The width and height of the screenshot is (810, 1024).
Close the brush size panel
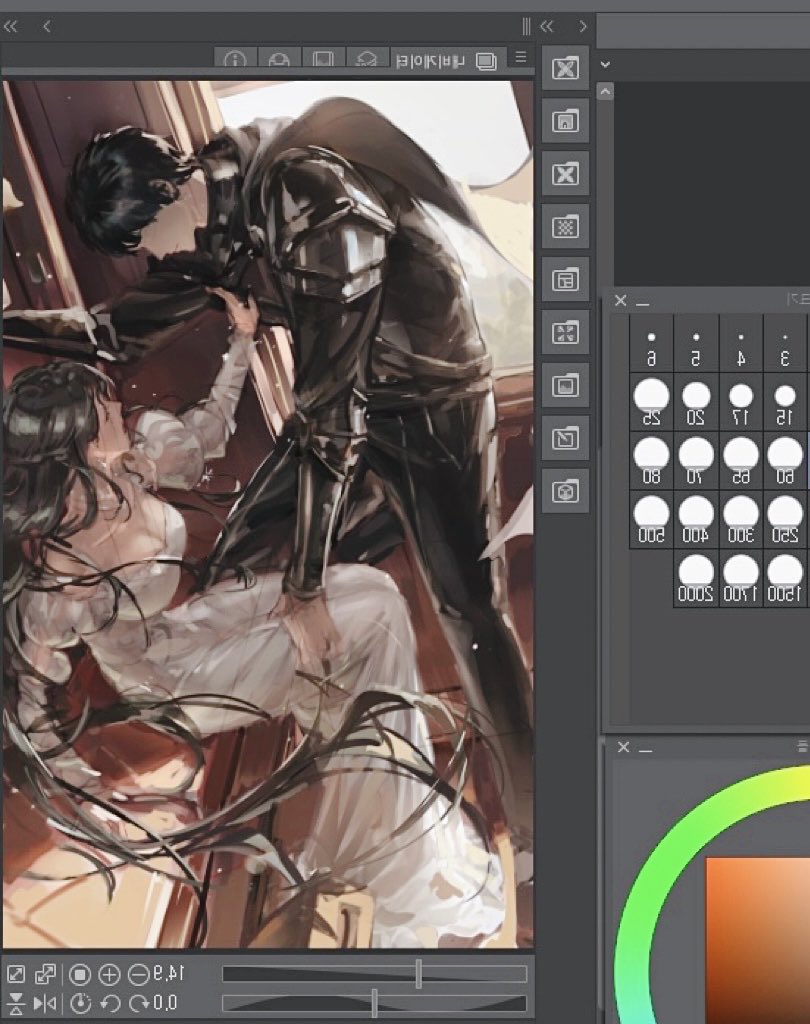(x=621, y=300)
